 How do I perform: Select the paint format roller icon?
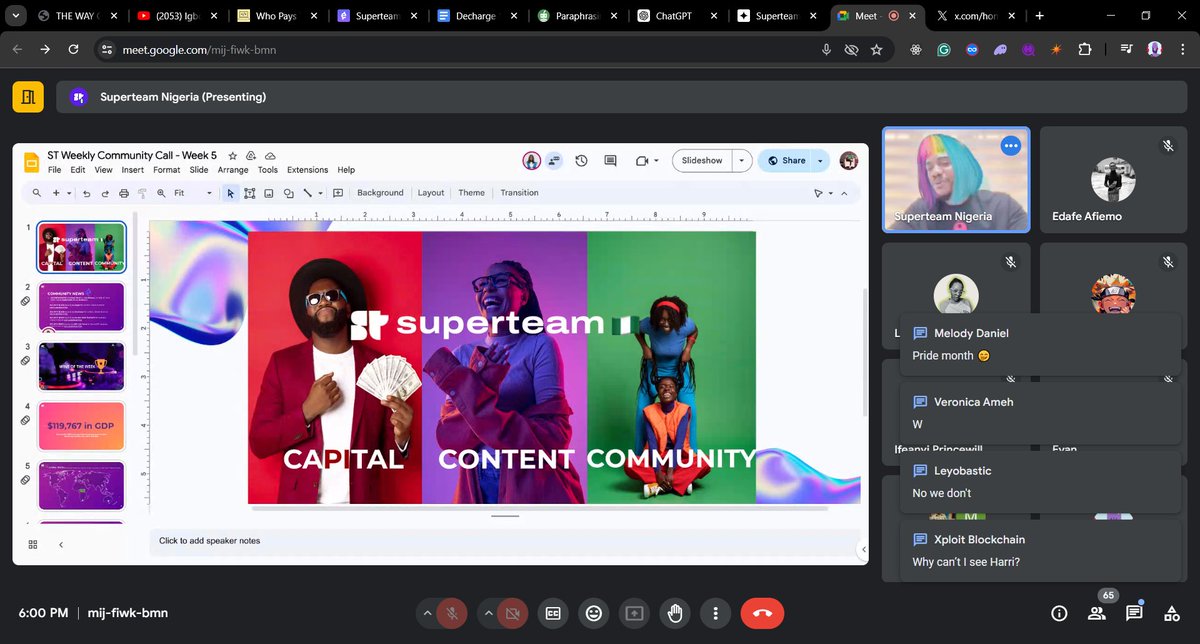pos(142,193)
